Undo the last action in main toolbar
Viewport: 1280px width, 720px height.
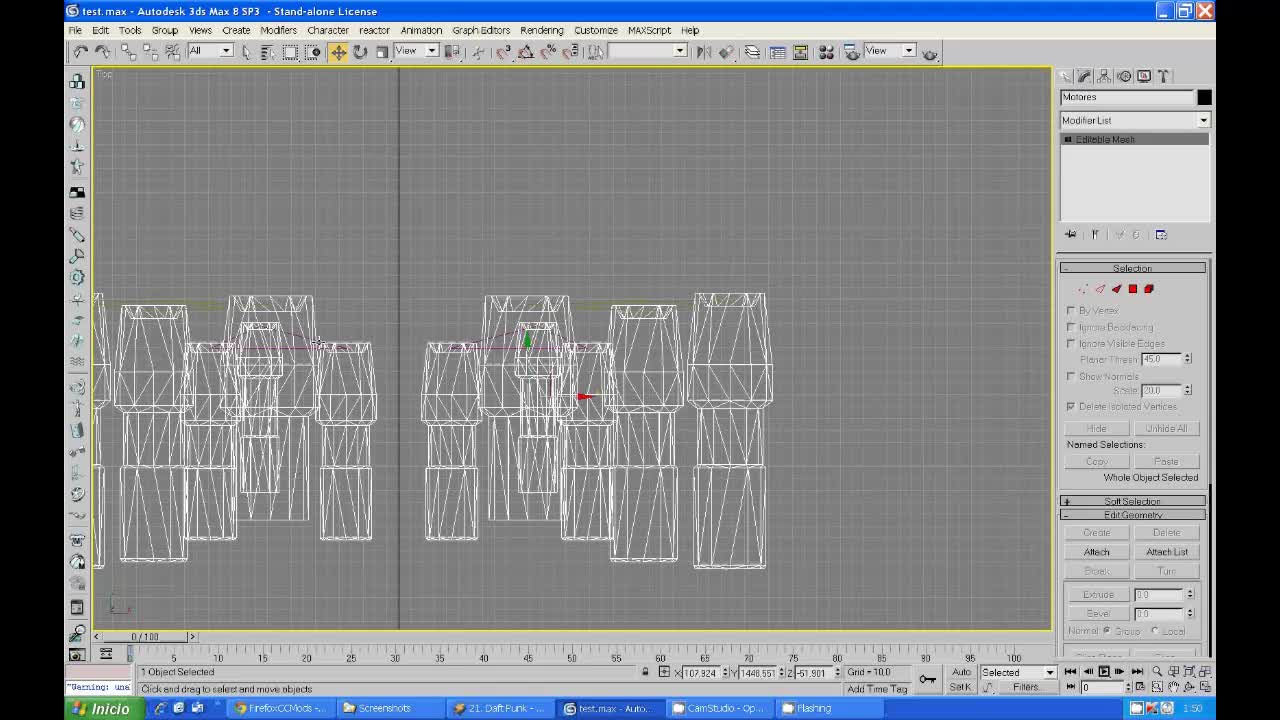point(81,52)
